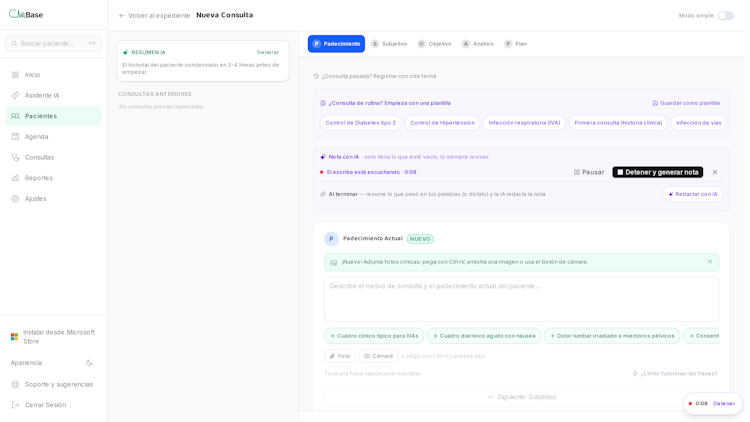
Task: Pause the scribe recording
Action: coord(589,172)
